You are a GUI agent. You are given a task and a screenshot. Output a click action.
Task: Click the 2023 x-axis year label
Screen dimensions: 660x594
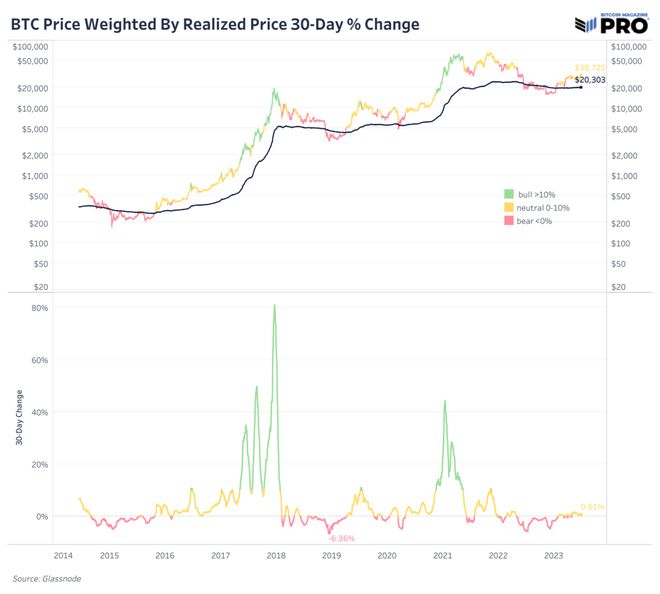pyautogui.click(x=553, y=555)
